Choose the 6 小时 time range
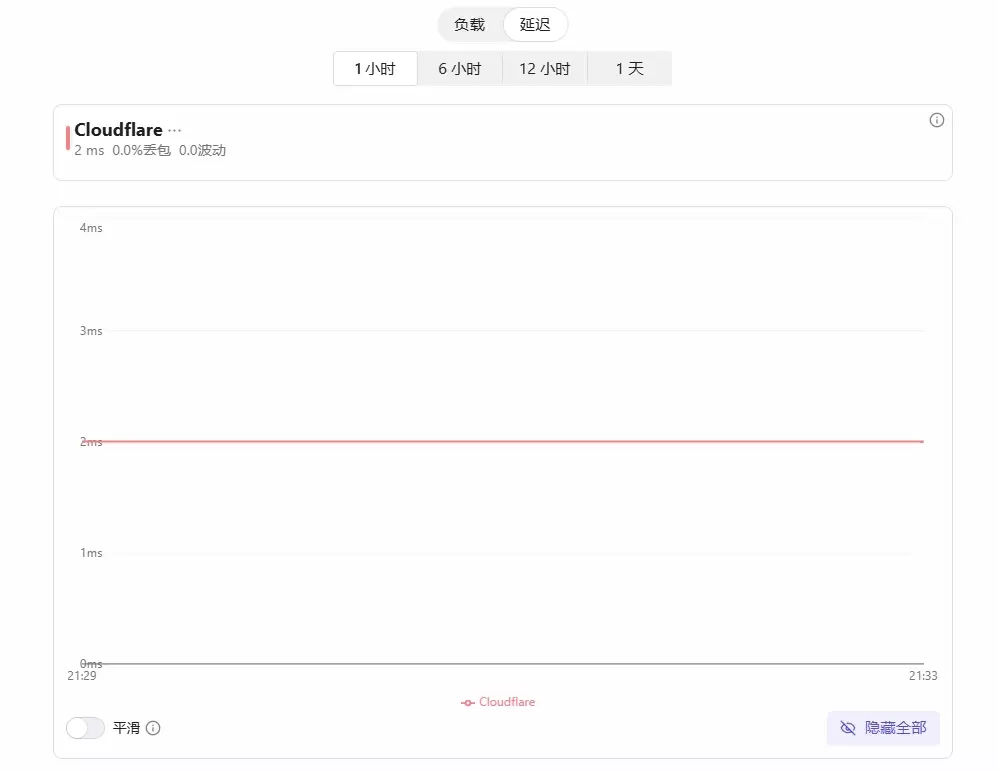This screenshot has height=772, width=998. (x=460, y=69)
